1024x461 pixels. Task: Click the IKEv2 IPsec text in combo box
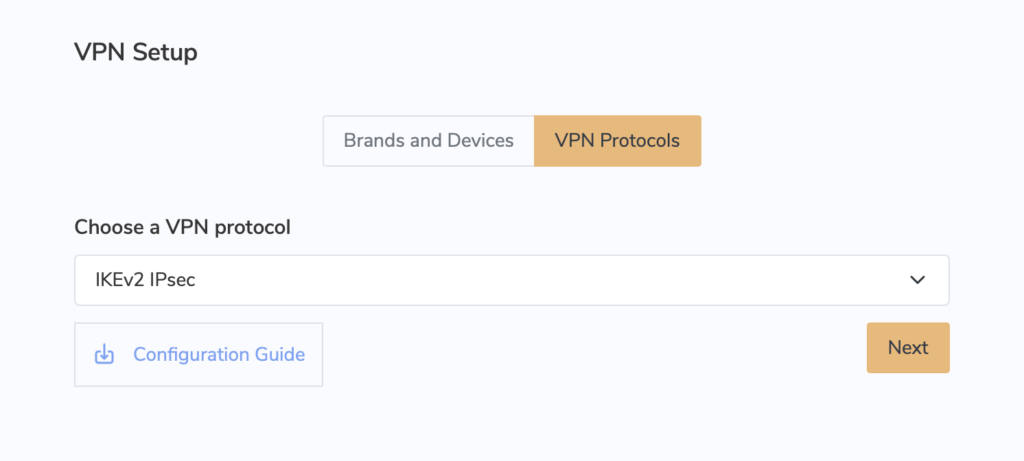pyautogui.click(x=146, y=280)
